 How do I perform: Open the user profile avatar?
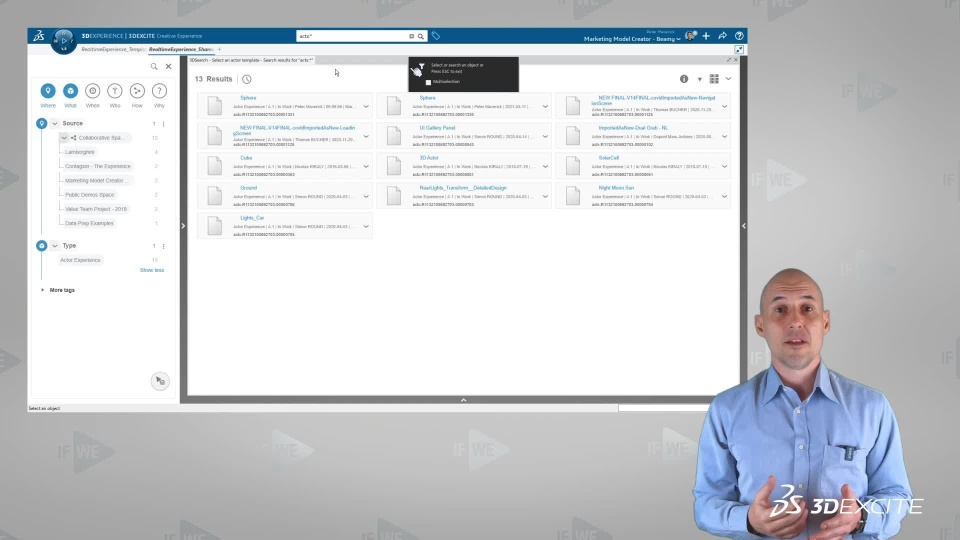pos(691,36)
